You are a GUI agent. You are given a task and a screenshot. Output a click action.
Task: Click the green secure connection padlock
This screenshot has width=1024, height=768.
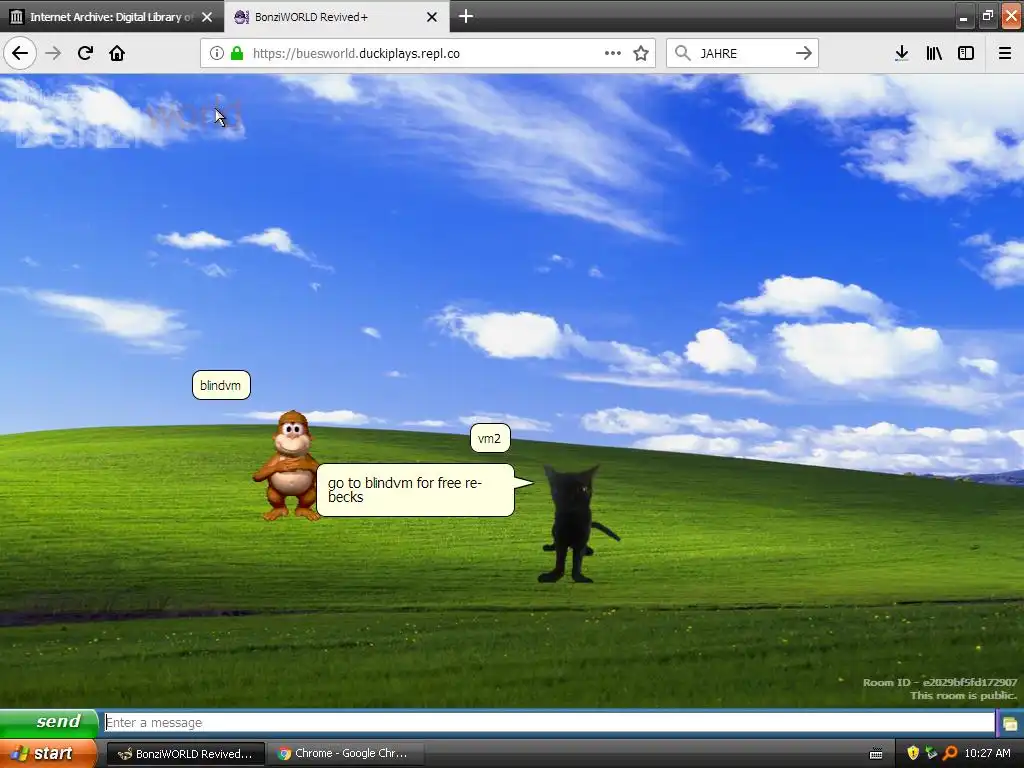237,53
